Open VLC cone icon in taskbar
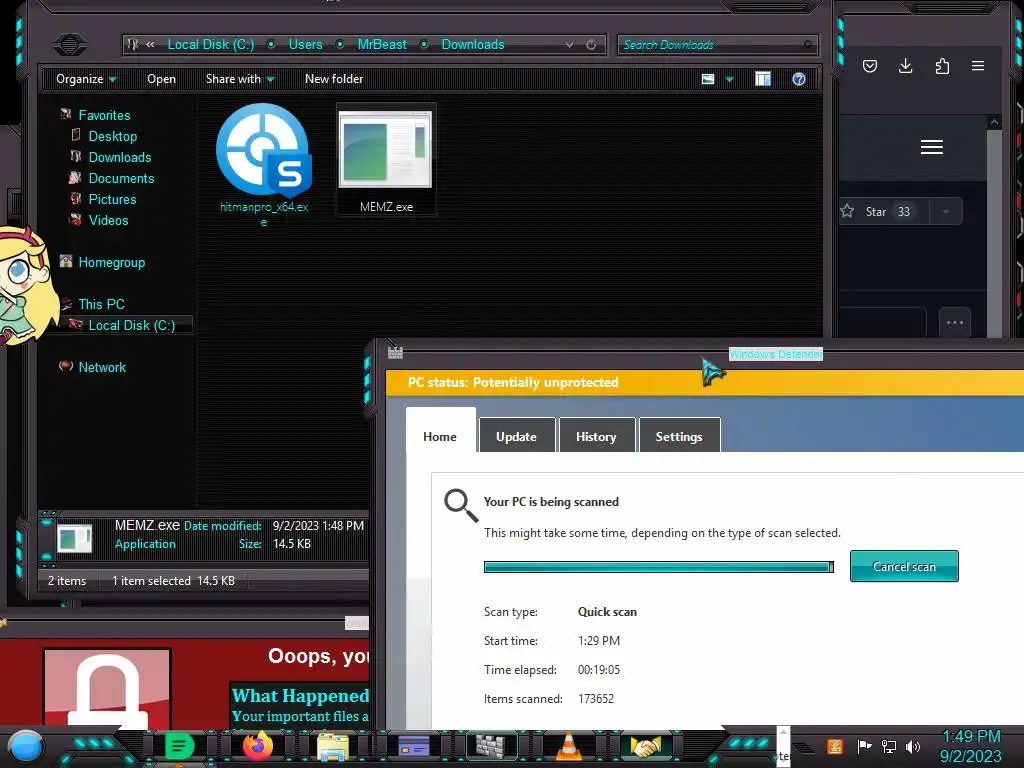Screen dimensions: 1024x768 click(569, 746)
